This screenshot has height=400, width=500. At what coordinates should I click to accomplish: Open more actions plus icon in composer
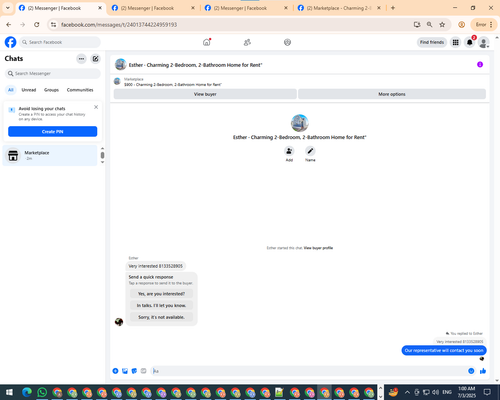(115, 371)
